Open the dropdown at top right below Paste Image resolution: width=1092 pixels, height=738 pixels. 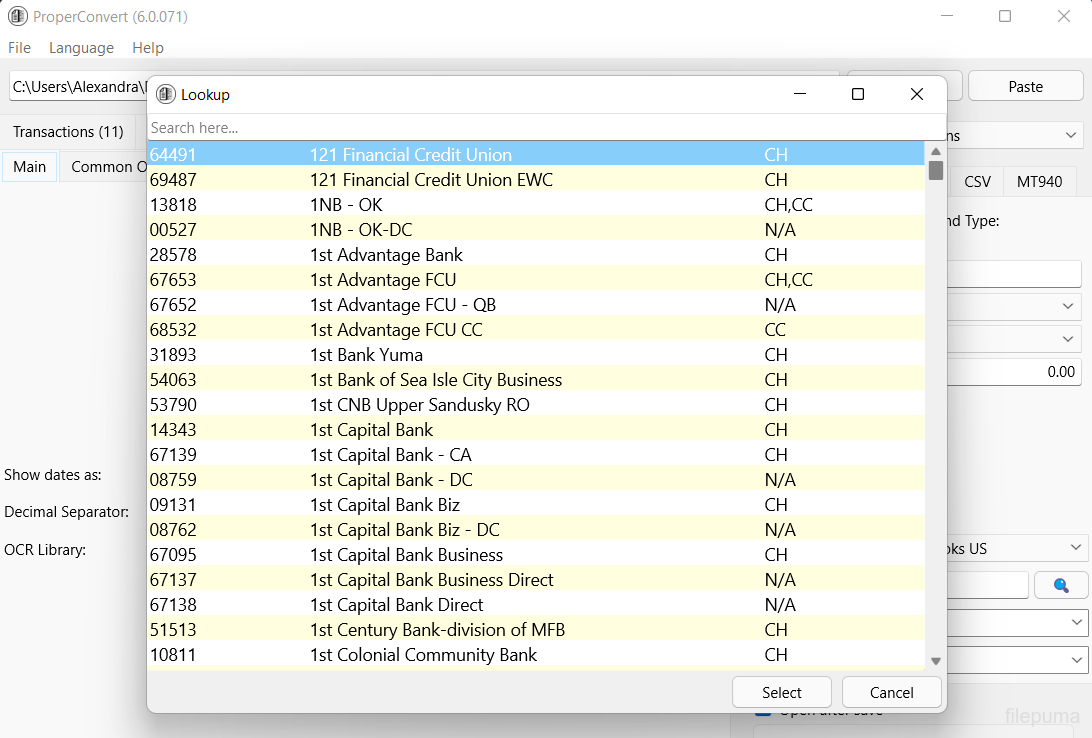pos(1071,135)
